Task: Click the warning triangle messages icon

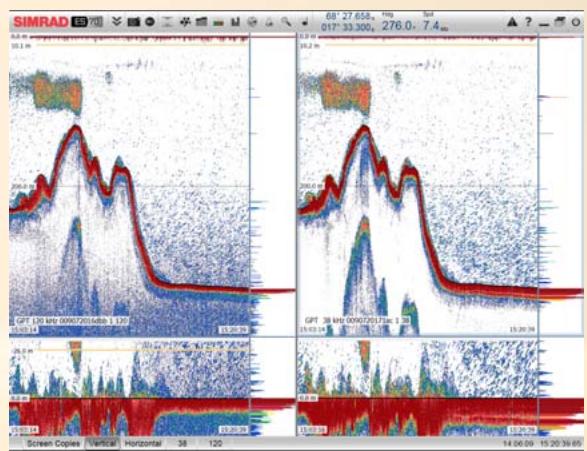Action: (x=512, y=22)
